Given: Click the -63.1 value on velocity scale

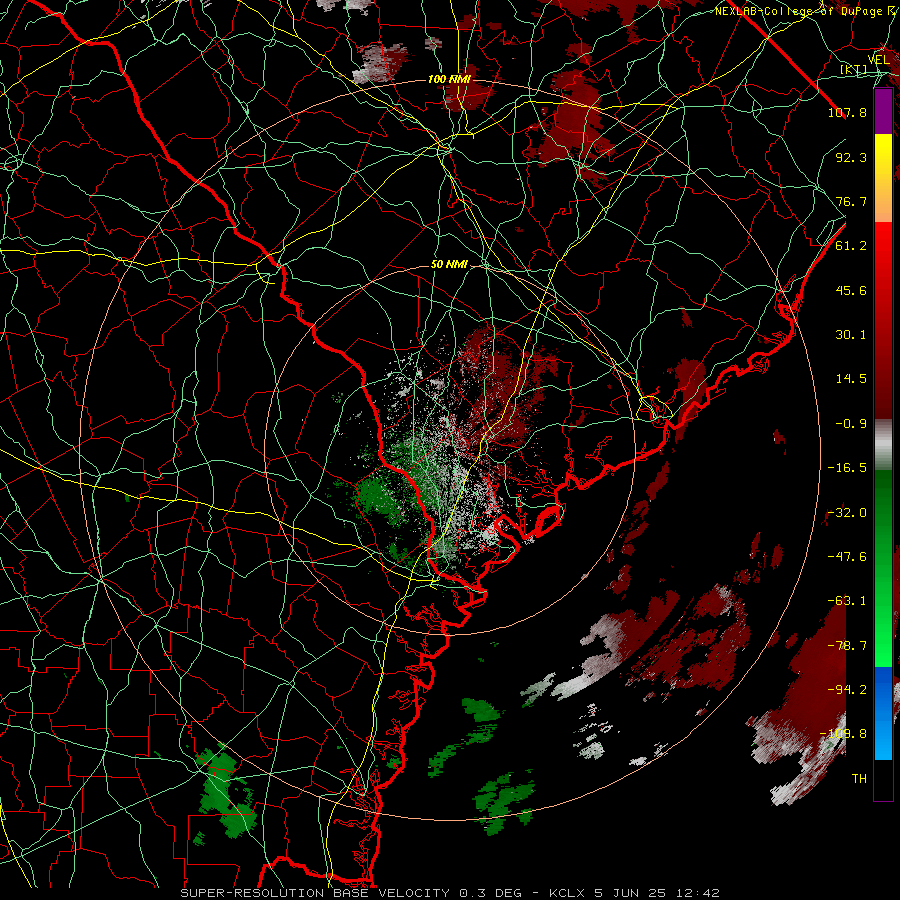Looking at the screenshot, I should pos(847,601).
